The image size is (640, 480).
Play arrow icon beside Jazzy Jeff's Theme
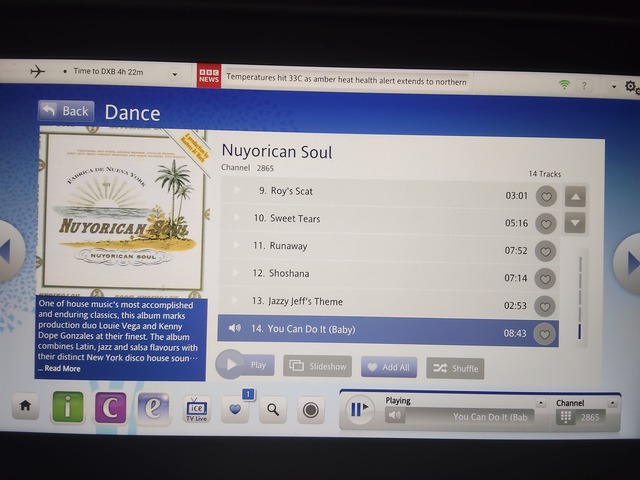[x=235, y=300]
